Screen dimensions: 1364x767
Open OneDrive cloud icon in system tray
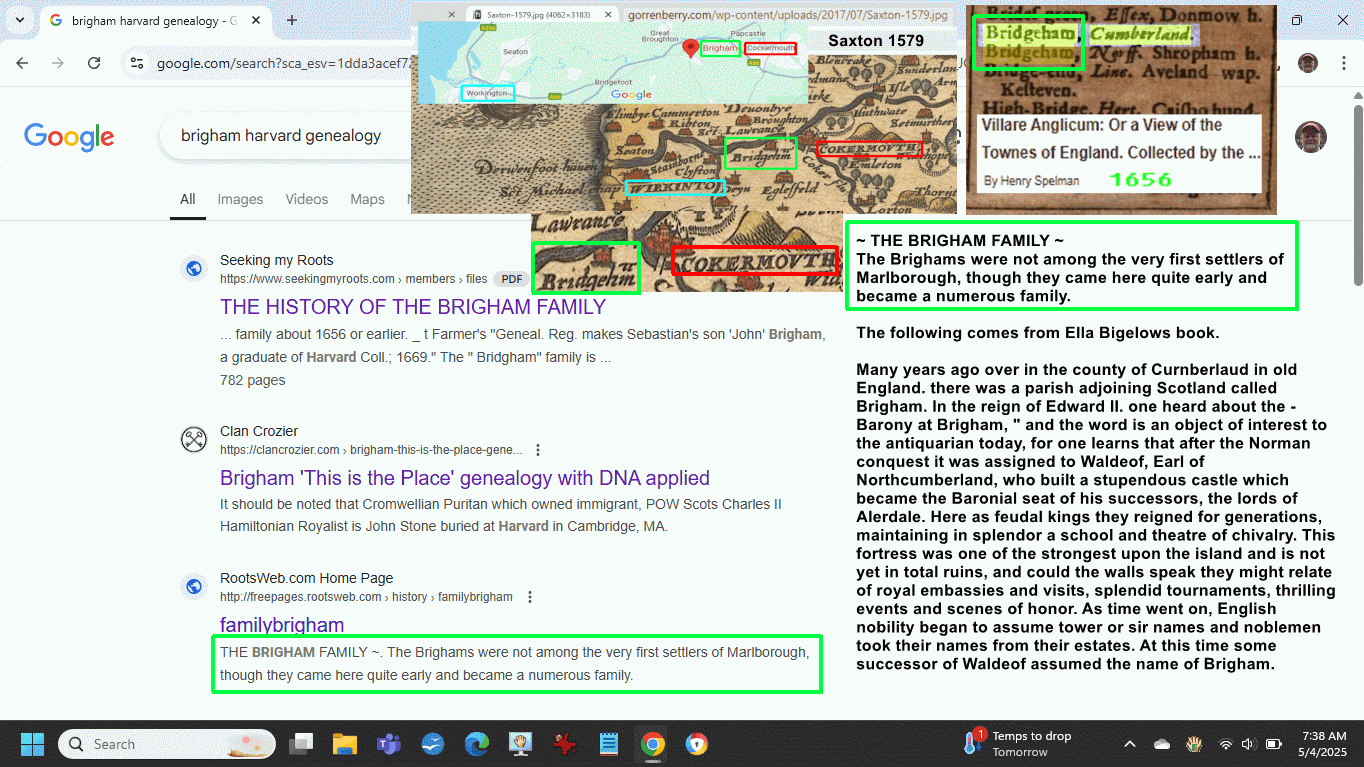pos(1162,744)
